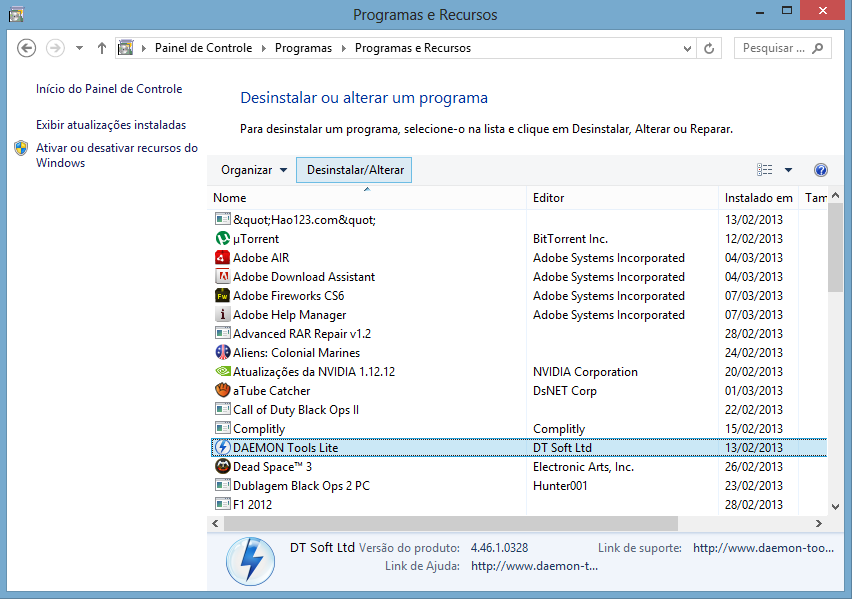Click Programas e Recursos breadcrumb
This screenshot has width=852, height=599.
(413, 48)
